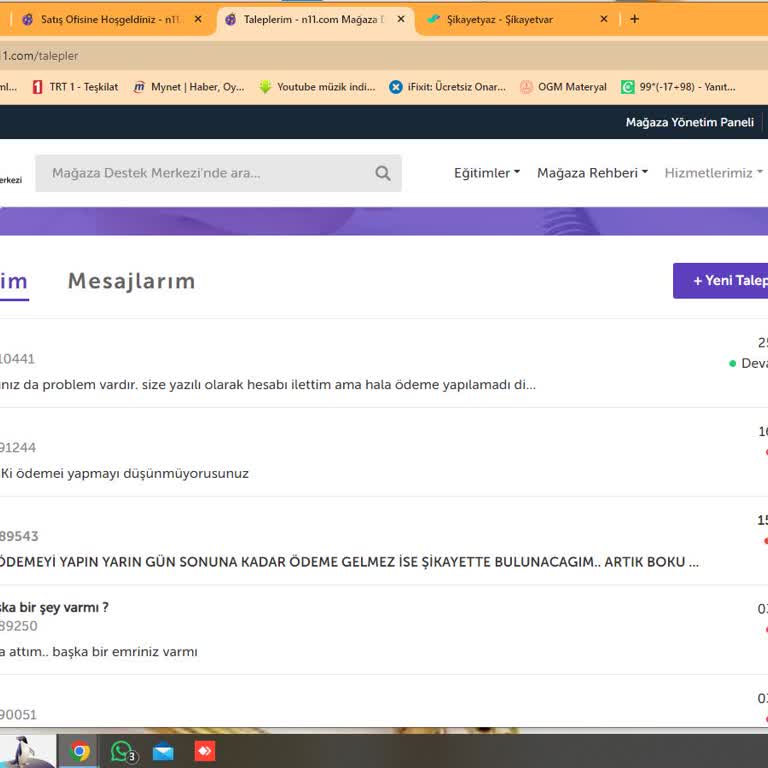The width and height of the screenshot is (768, 768).
Task: Open the Mail app taskbar icon
Action: 163,751
